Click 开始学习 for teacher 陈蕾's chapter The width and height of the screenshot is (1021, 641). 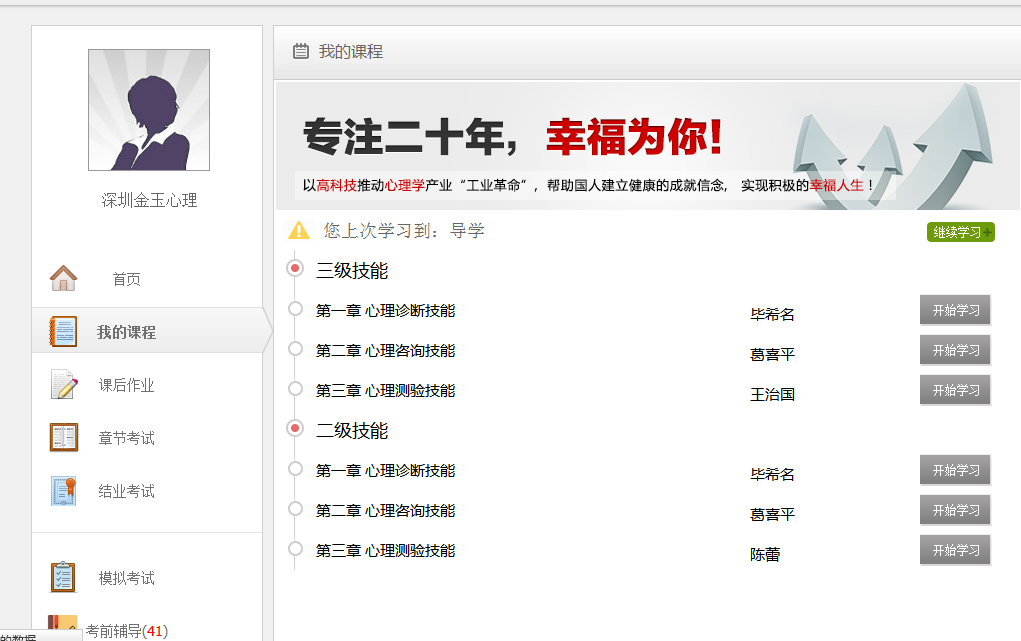coord(955,550)
